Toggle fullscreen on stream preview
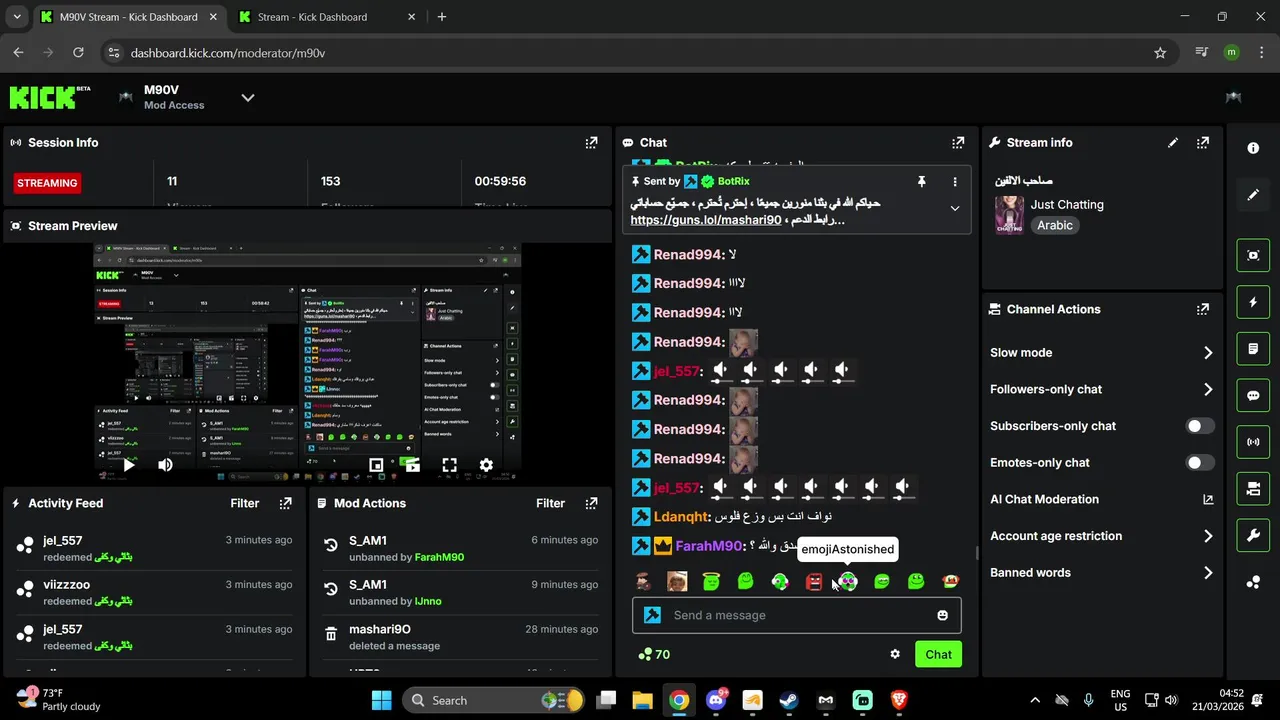Viewport: 1280px width, 720px height. coord(449,465)
